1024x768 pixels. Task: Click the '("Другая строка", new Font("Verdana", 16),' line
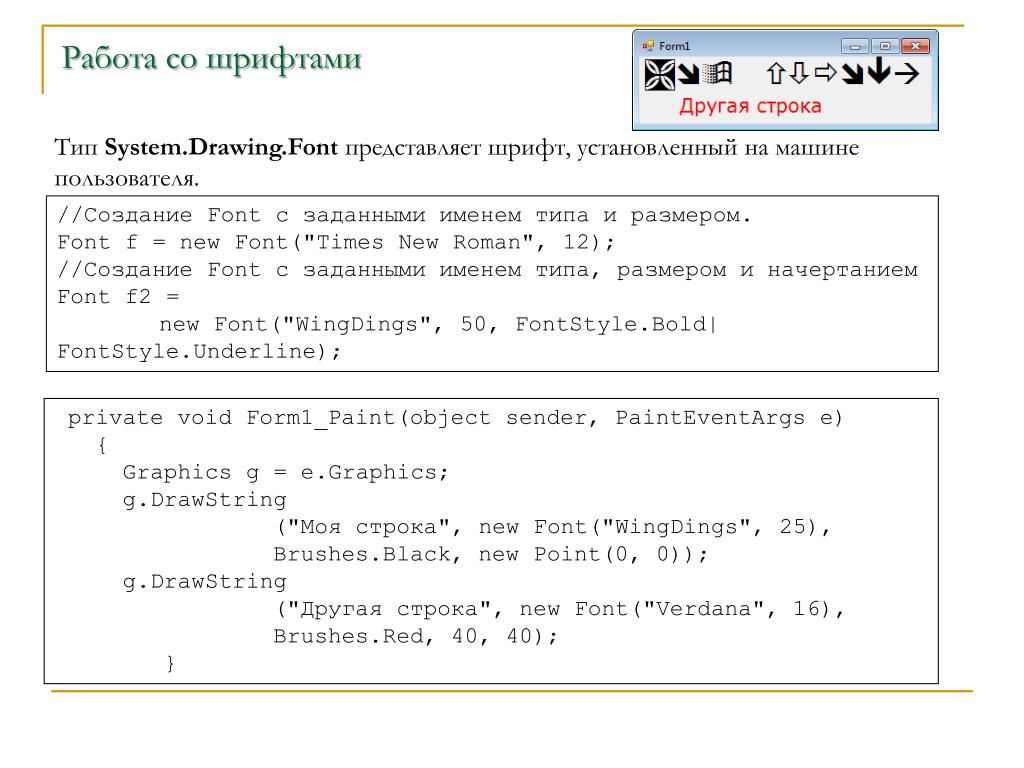(x=560, y=609)
